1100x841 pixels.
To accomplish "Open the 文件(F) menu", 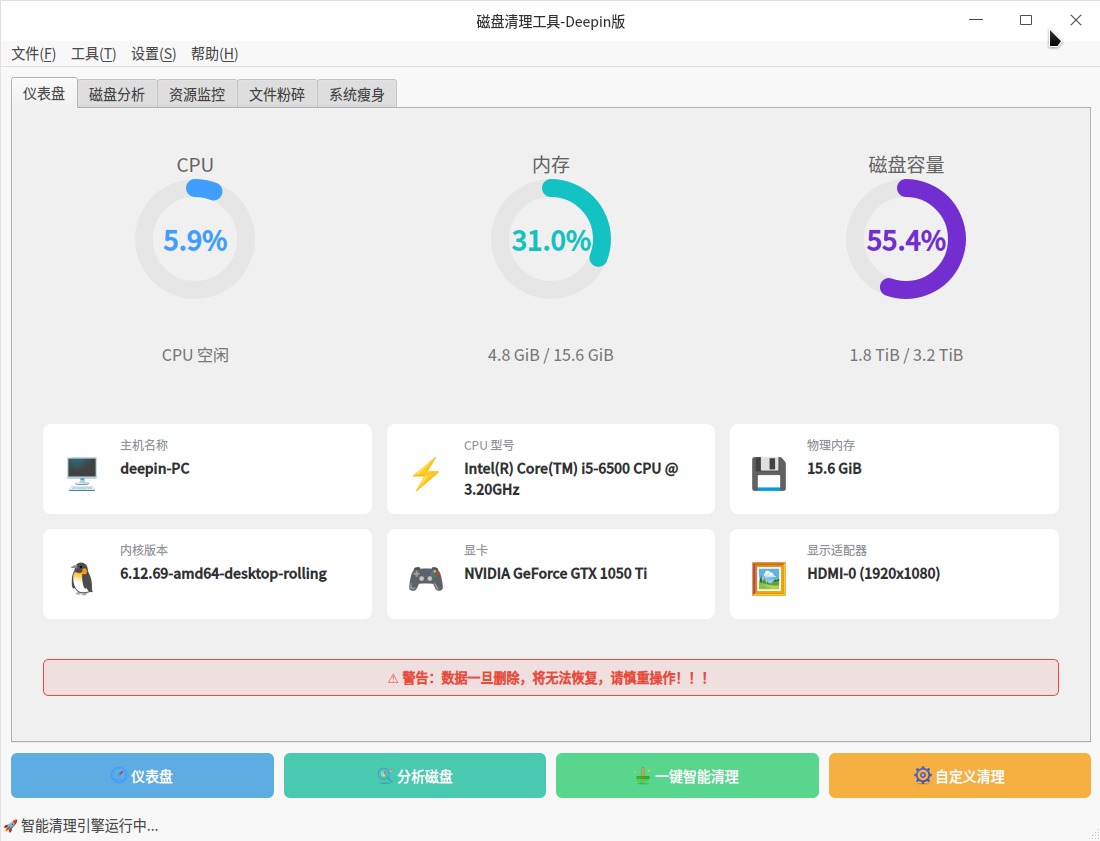I will tap(34, 54).
